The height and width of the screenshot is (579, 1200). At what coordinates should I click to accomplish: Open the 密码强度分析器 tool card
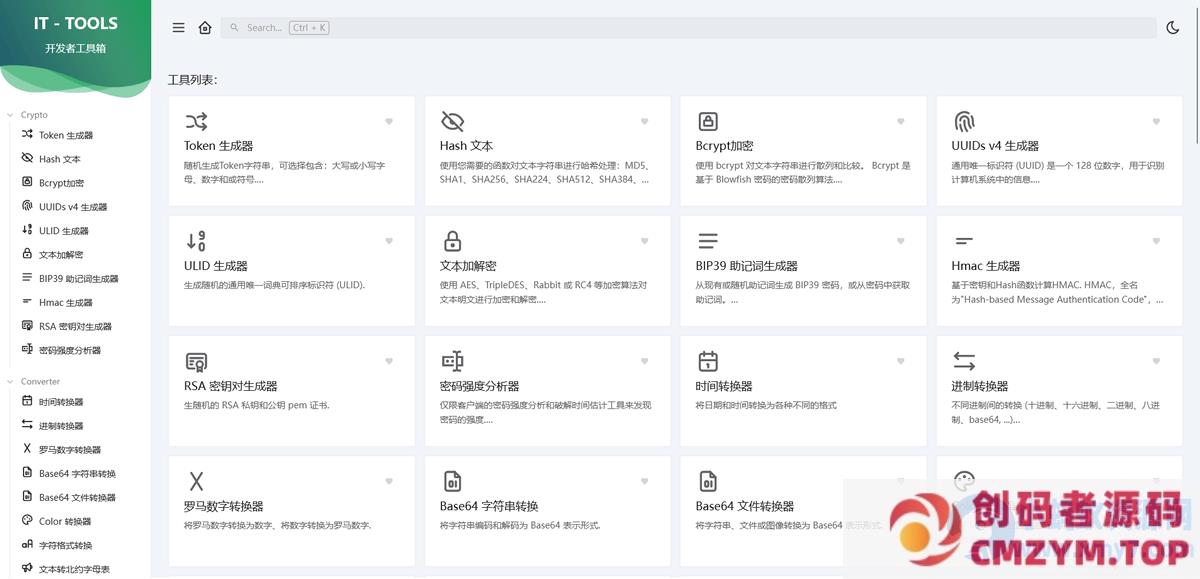click(546, 390)
